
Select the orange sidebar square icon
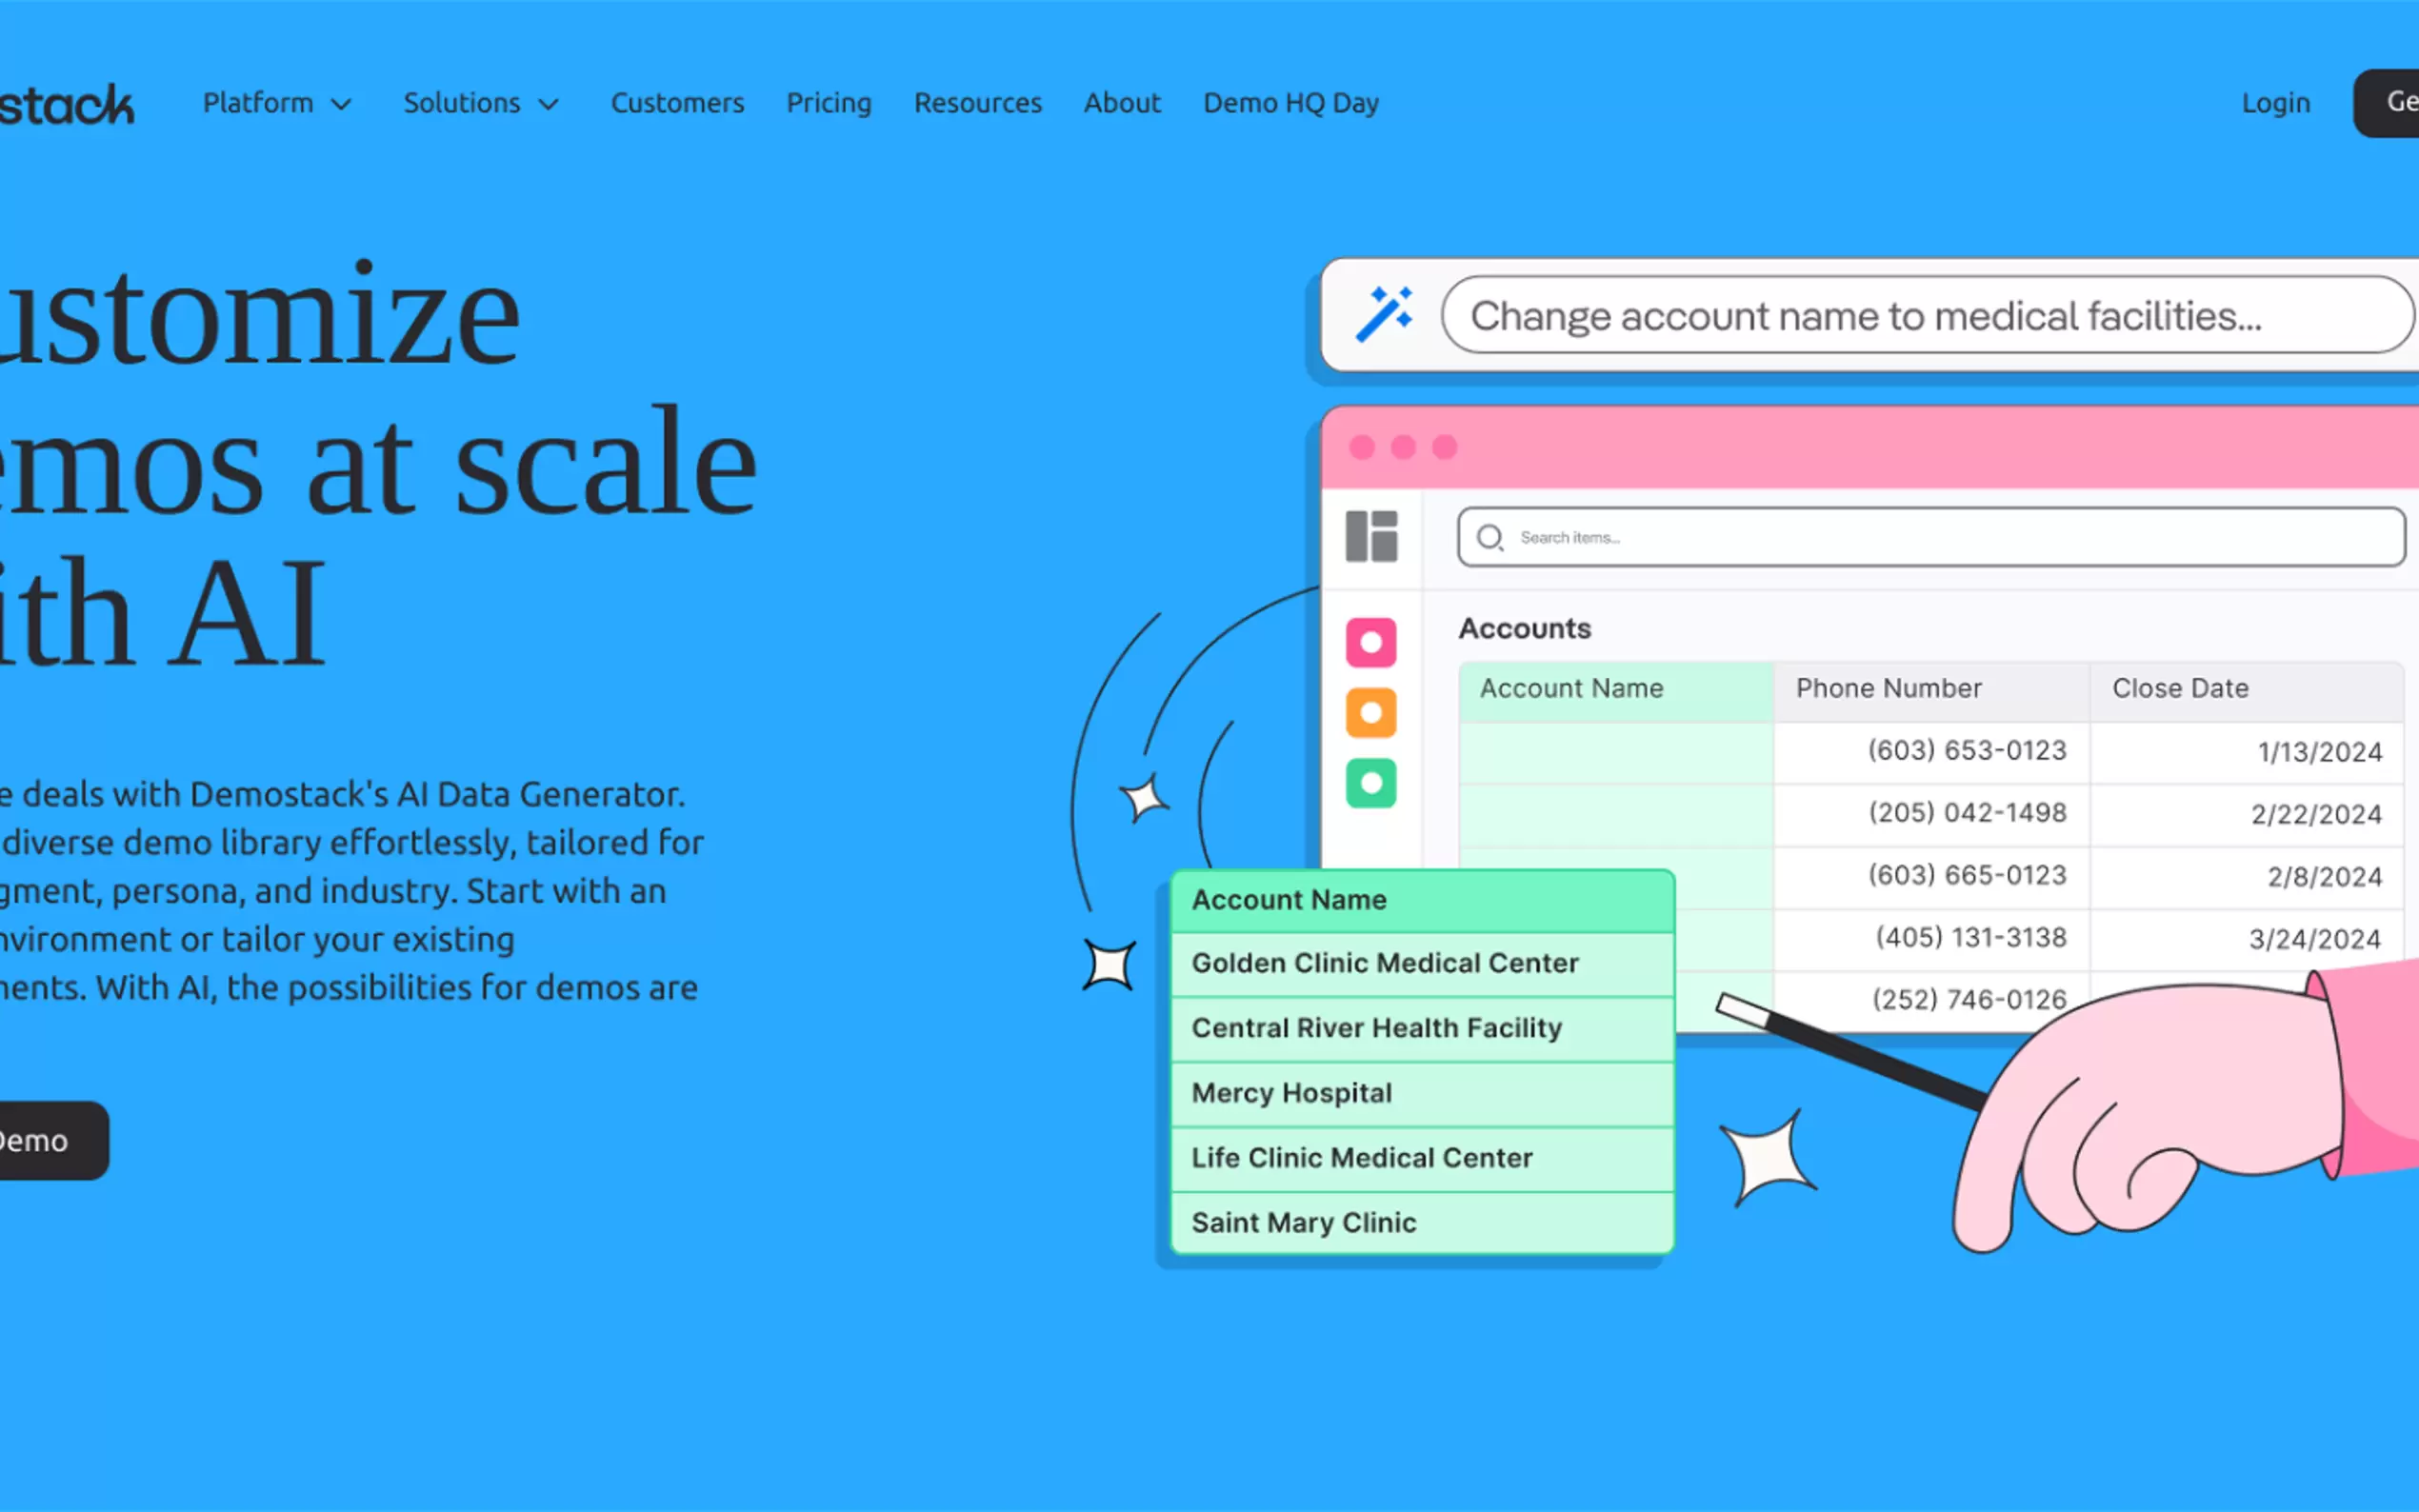pyautogui.click(x=1371, y=713)
